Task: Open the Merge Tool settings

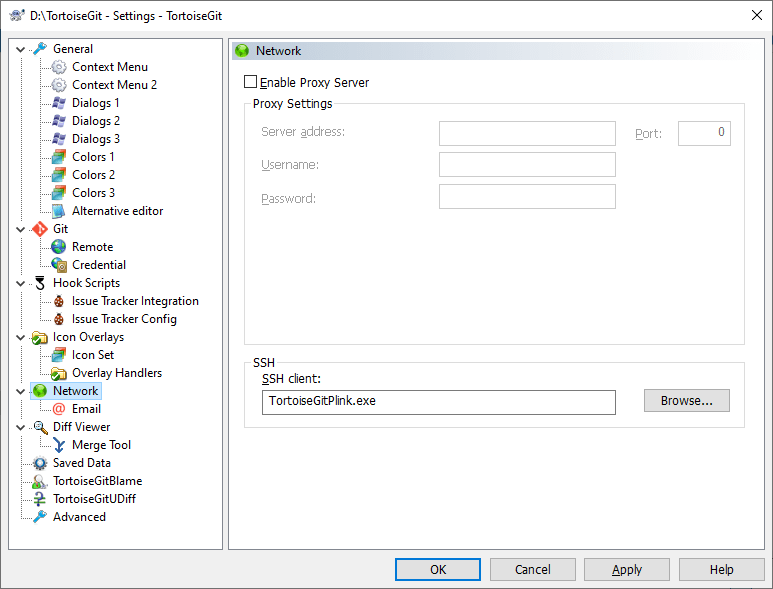Action: tap(101, 445)
